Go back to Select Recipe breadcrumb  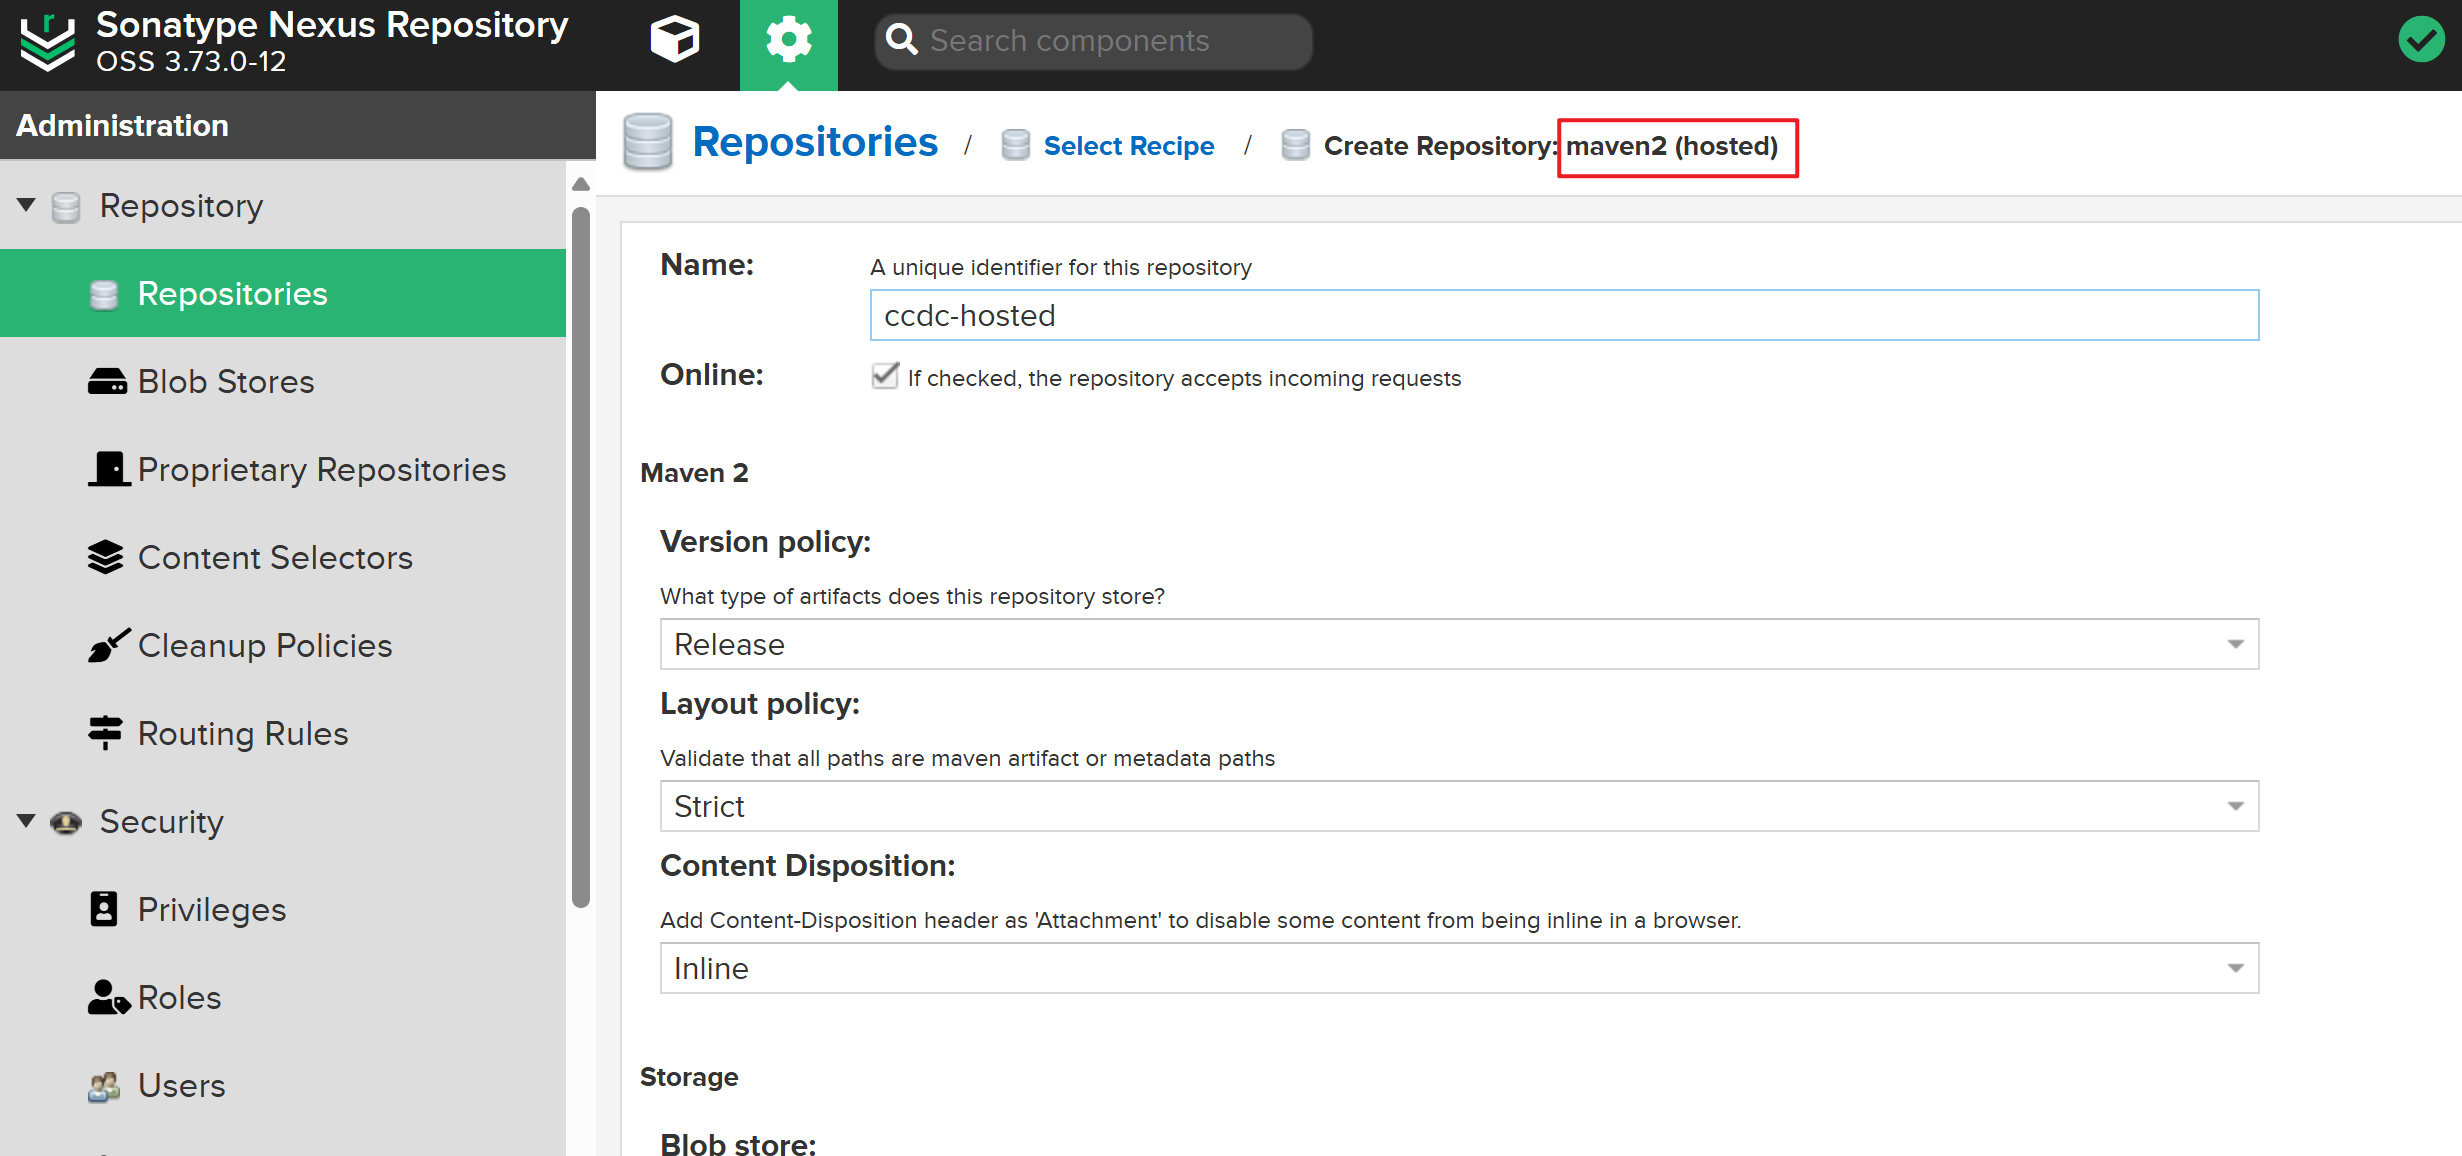tap(1129, 146)
